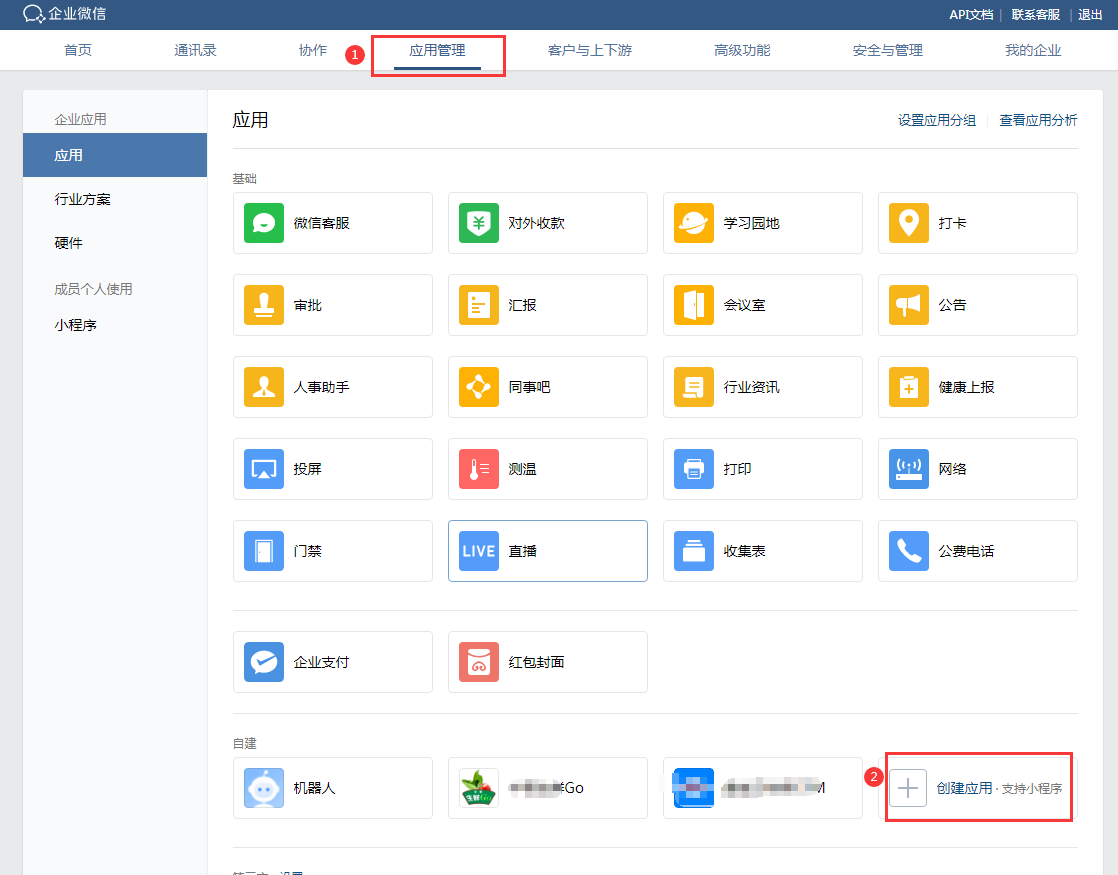Image resolution: width=1118 pixels, height=875 pixels.
Task: Switch to the 通讯录 tab
Action: tap(195, 50)
